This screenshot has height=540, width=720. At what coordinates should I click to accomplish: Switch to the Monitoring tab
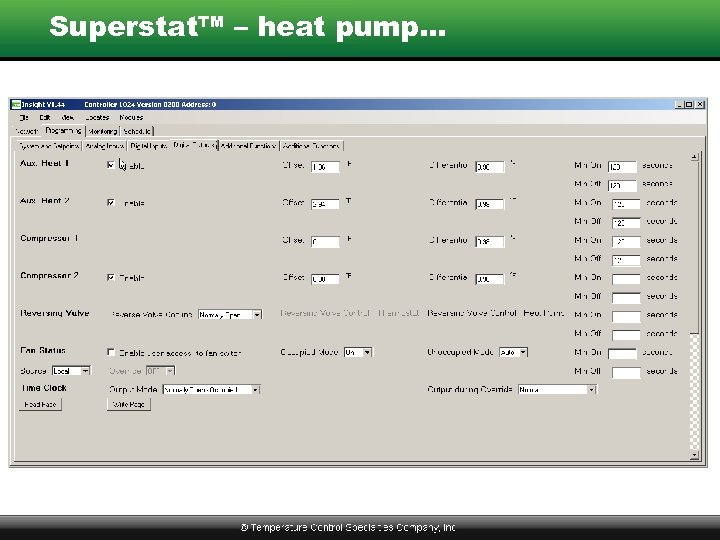tap(102, 131)
